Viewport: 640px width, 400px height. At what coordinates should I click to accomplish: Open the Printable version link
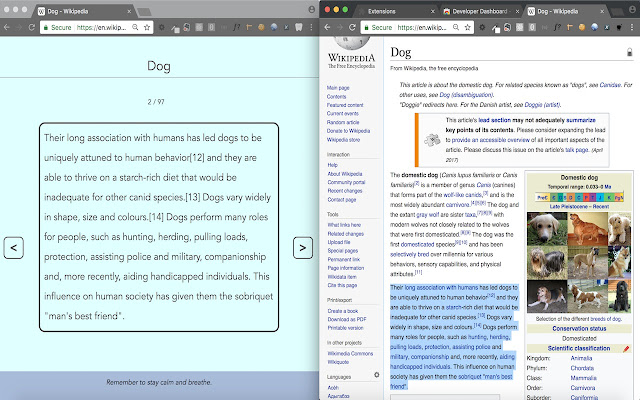pos(345,328)
